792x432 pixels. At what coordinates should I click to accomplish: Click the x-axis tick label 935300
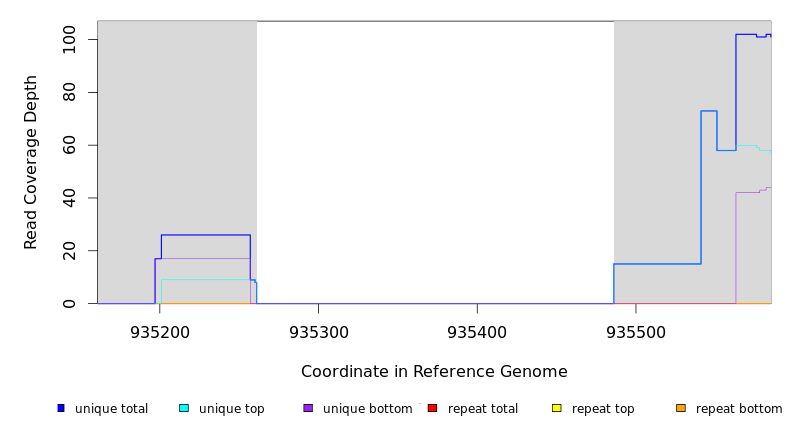coord(318,331)
